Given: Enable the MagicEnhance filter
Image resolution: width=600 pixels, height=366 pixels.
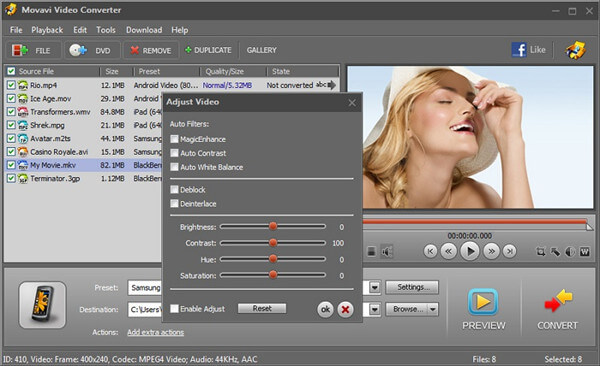Looking at the screenshot, I should 174,139.
